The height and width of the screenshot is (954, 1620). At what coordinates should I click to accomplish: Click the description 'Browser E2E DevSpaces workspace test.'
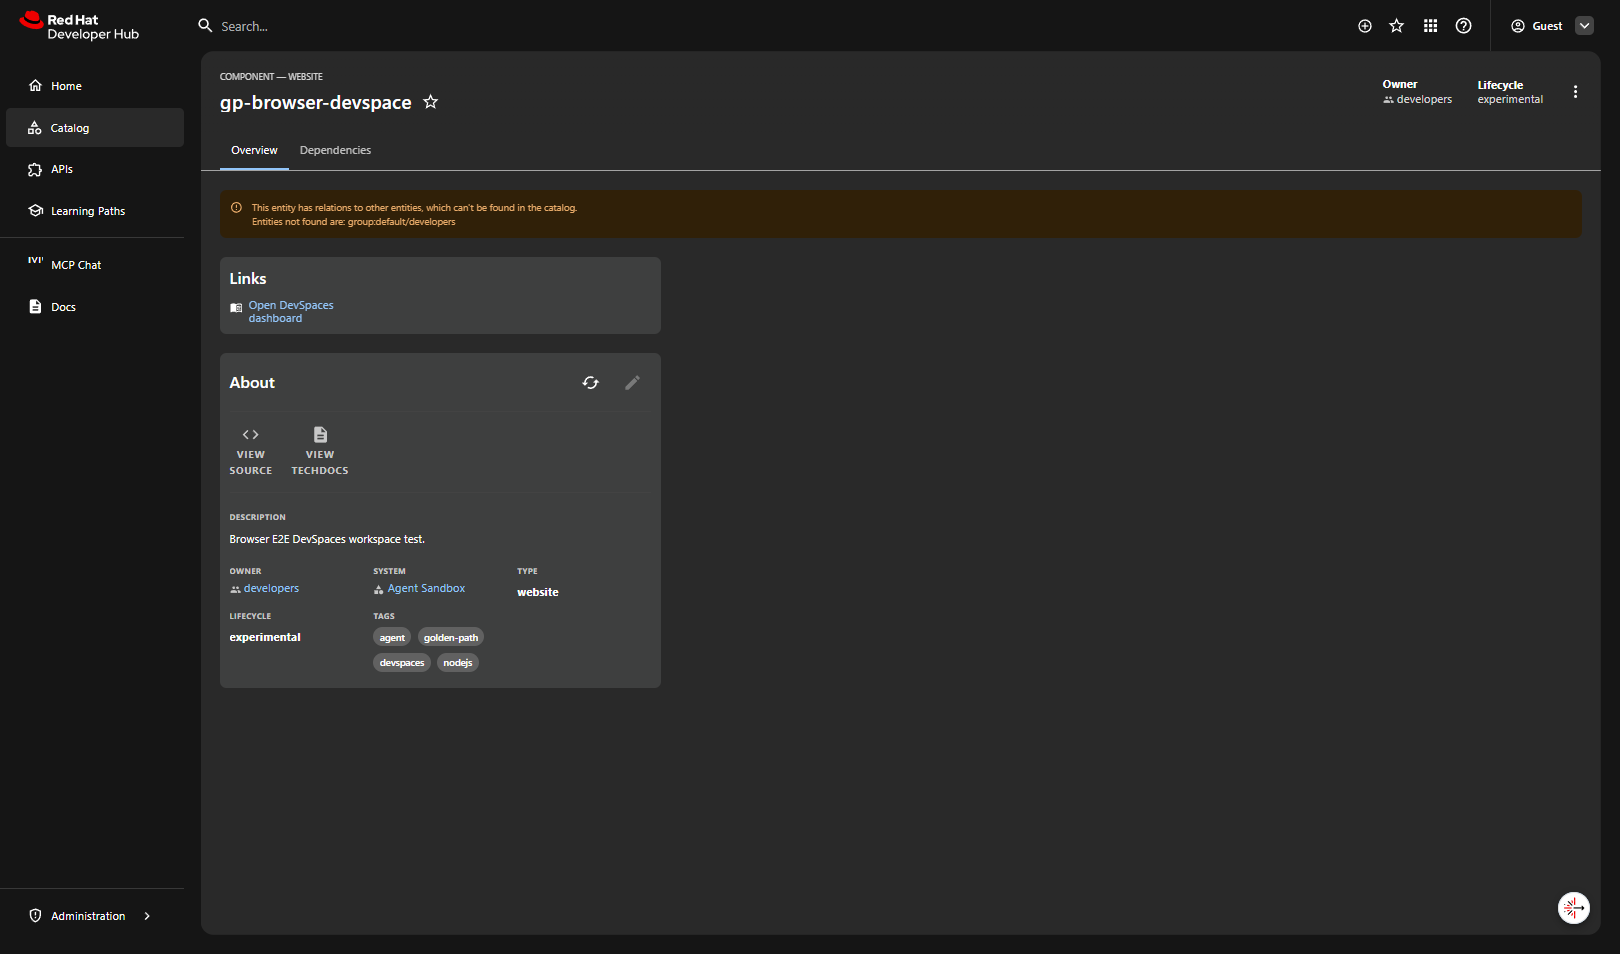(x=327, y=539)
